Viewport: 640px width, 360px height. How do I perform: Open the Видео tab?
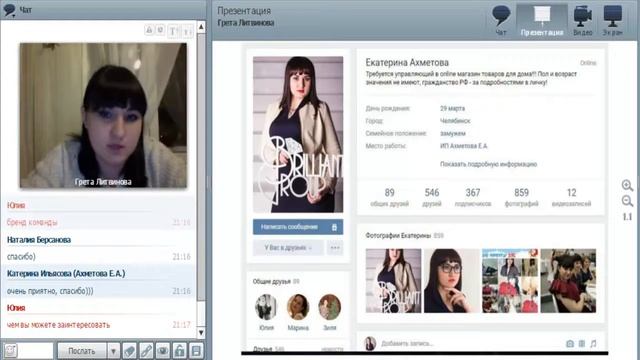point(582,20)
